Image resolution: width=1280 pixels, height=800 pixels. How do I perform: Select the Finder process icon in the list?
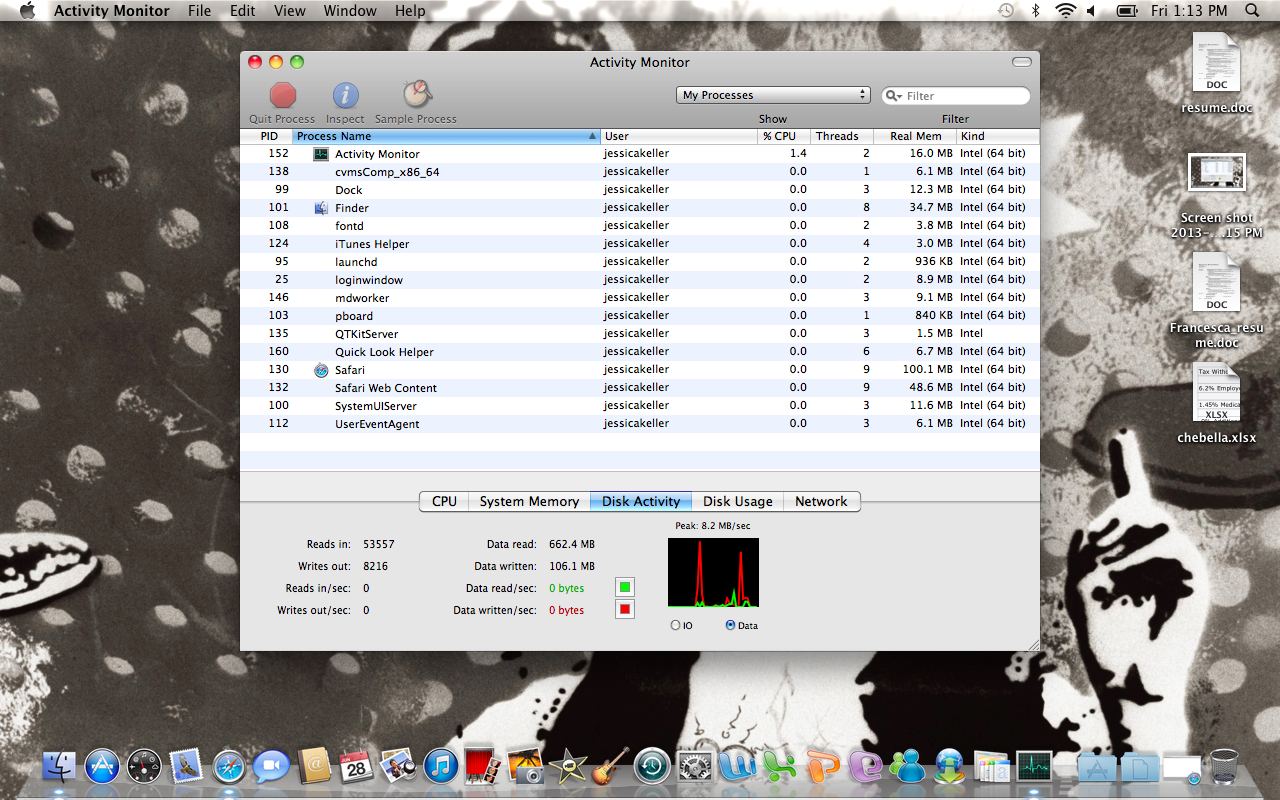coord(321,208)
